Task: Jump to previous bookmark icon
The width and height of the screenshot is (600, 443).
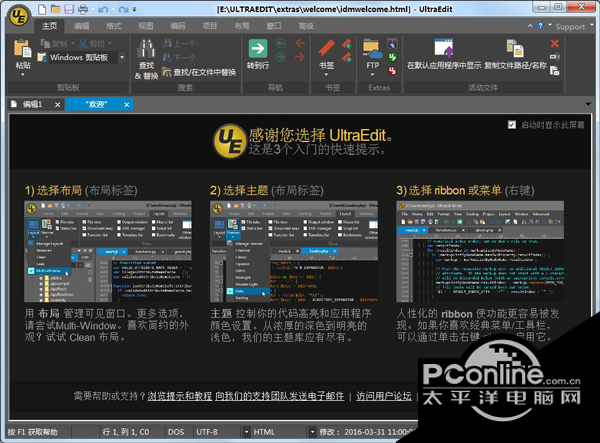Action: (347, 44)
